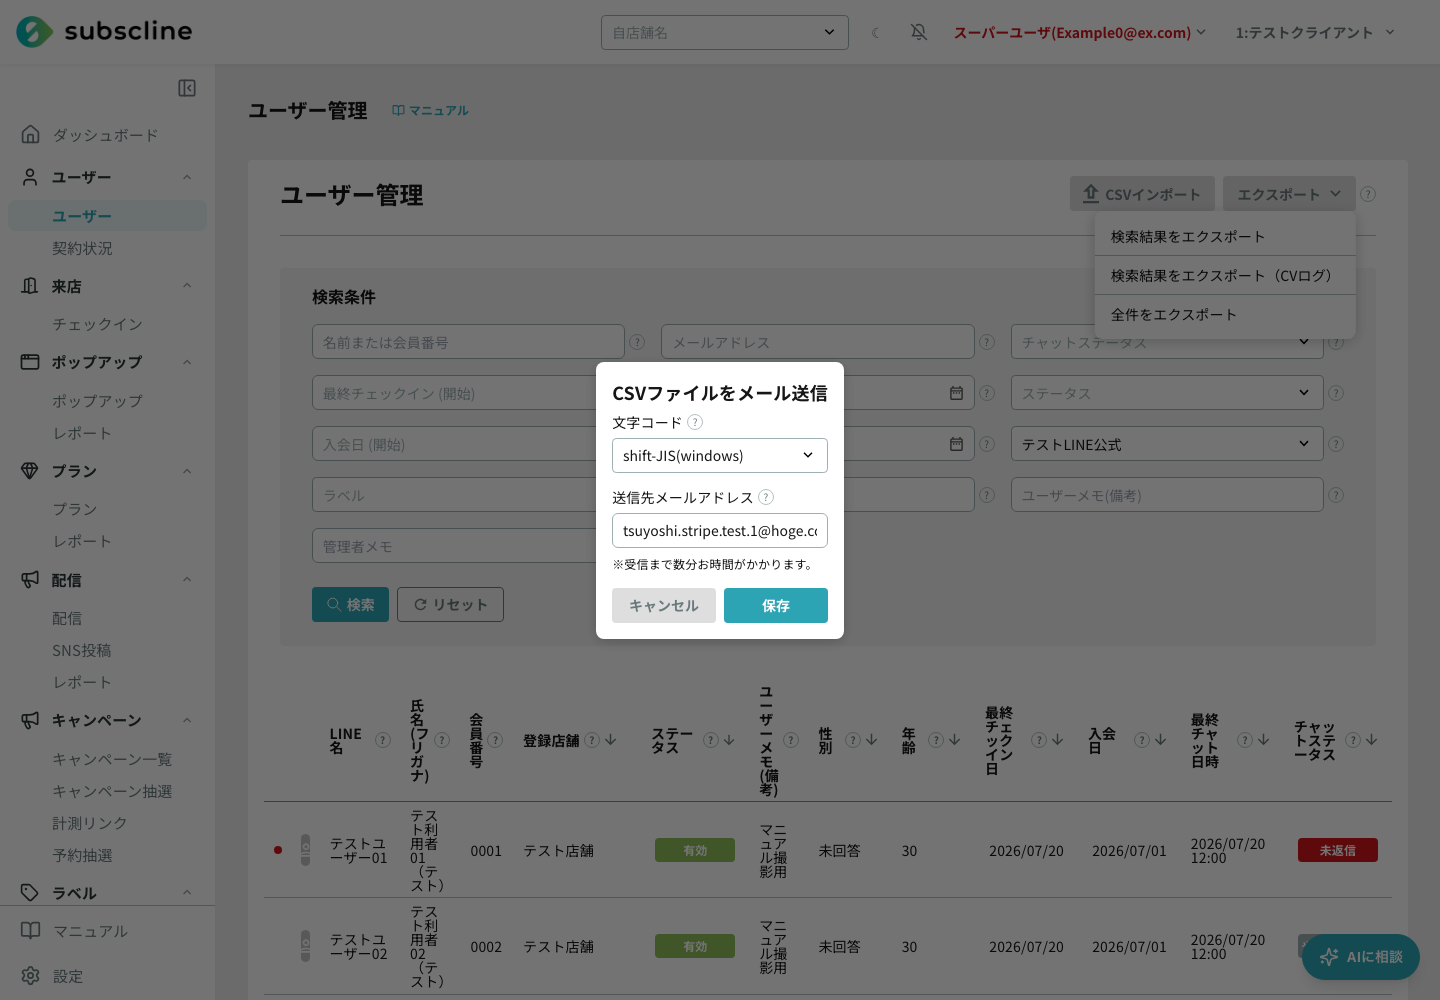The width and height of the screenshot is (1440, 1000).
Task: Click the エクスポート button
Action: coord(1289,194)
